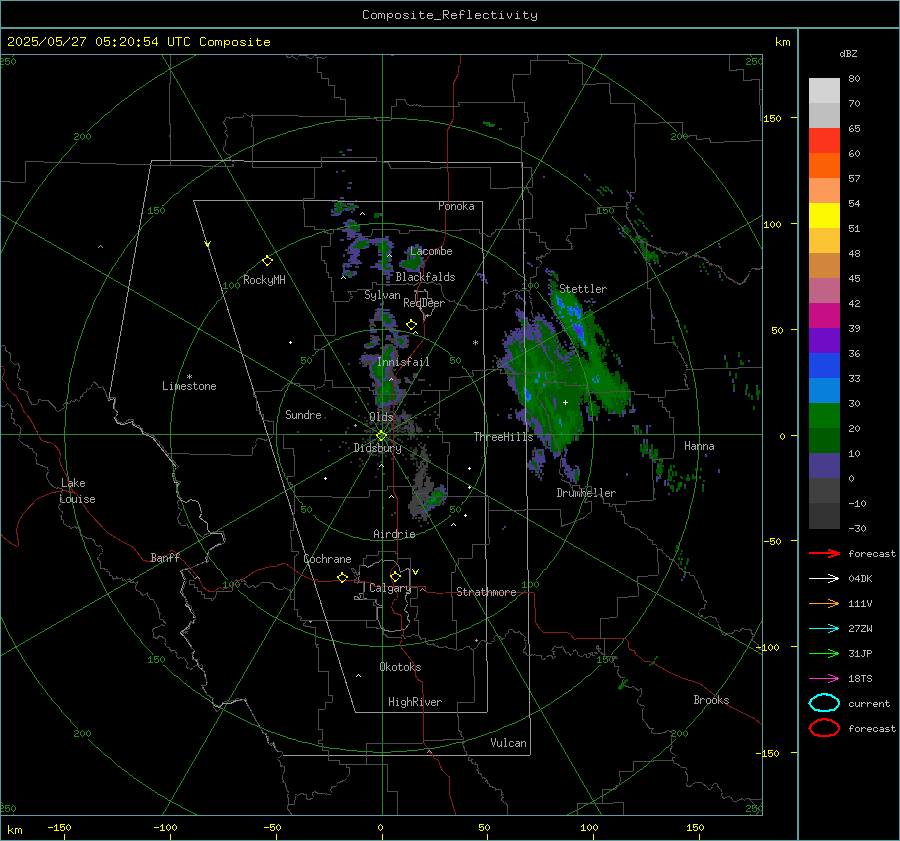Click the Sylvan label
Image resolution: width=900 pixels, height=841 pixels.
click(382, 295)
